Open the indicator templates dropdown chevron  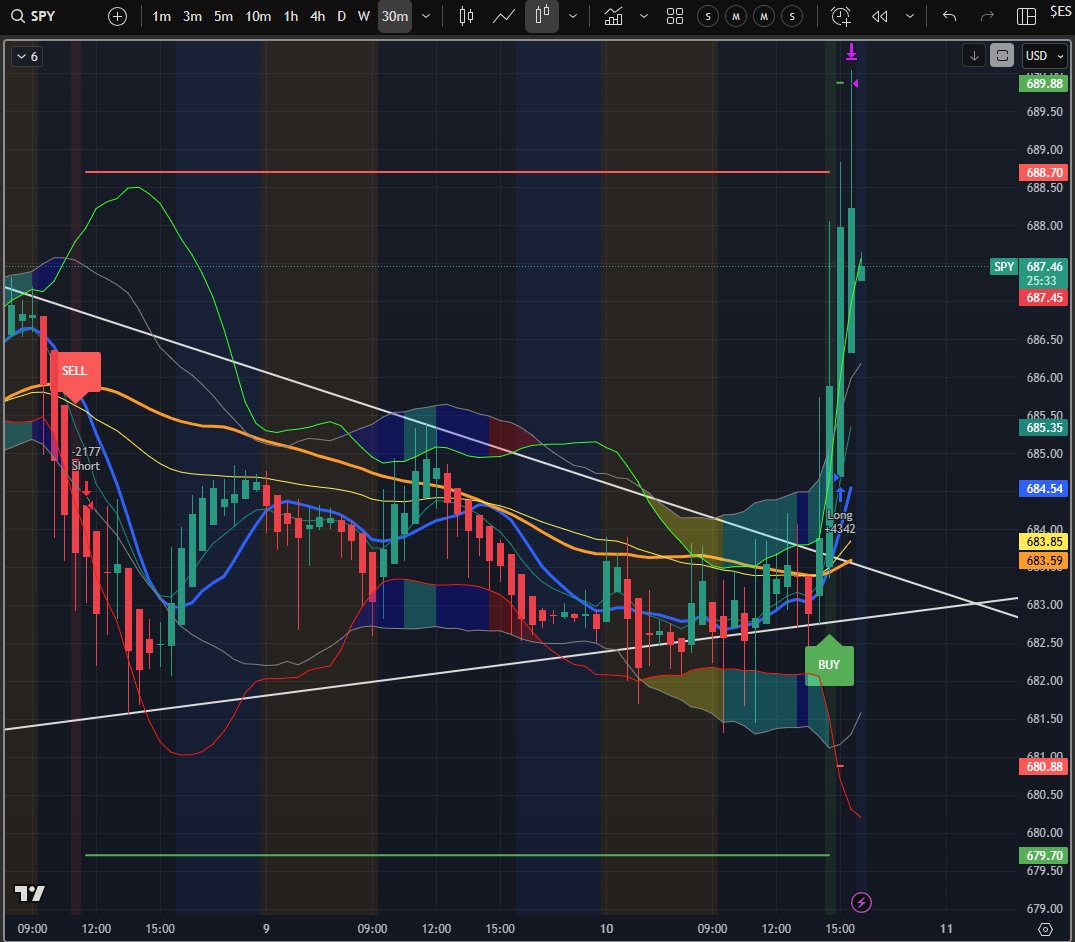[644, 16]
